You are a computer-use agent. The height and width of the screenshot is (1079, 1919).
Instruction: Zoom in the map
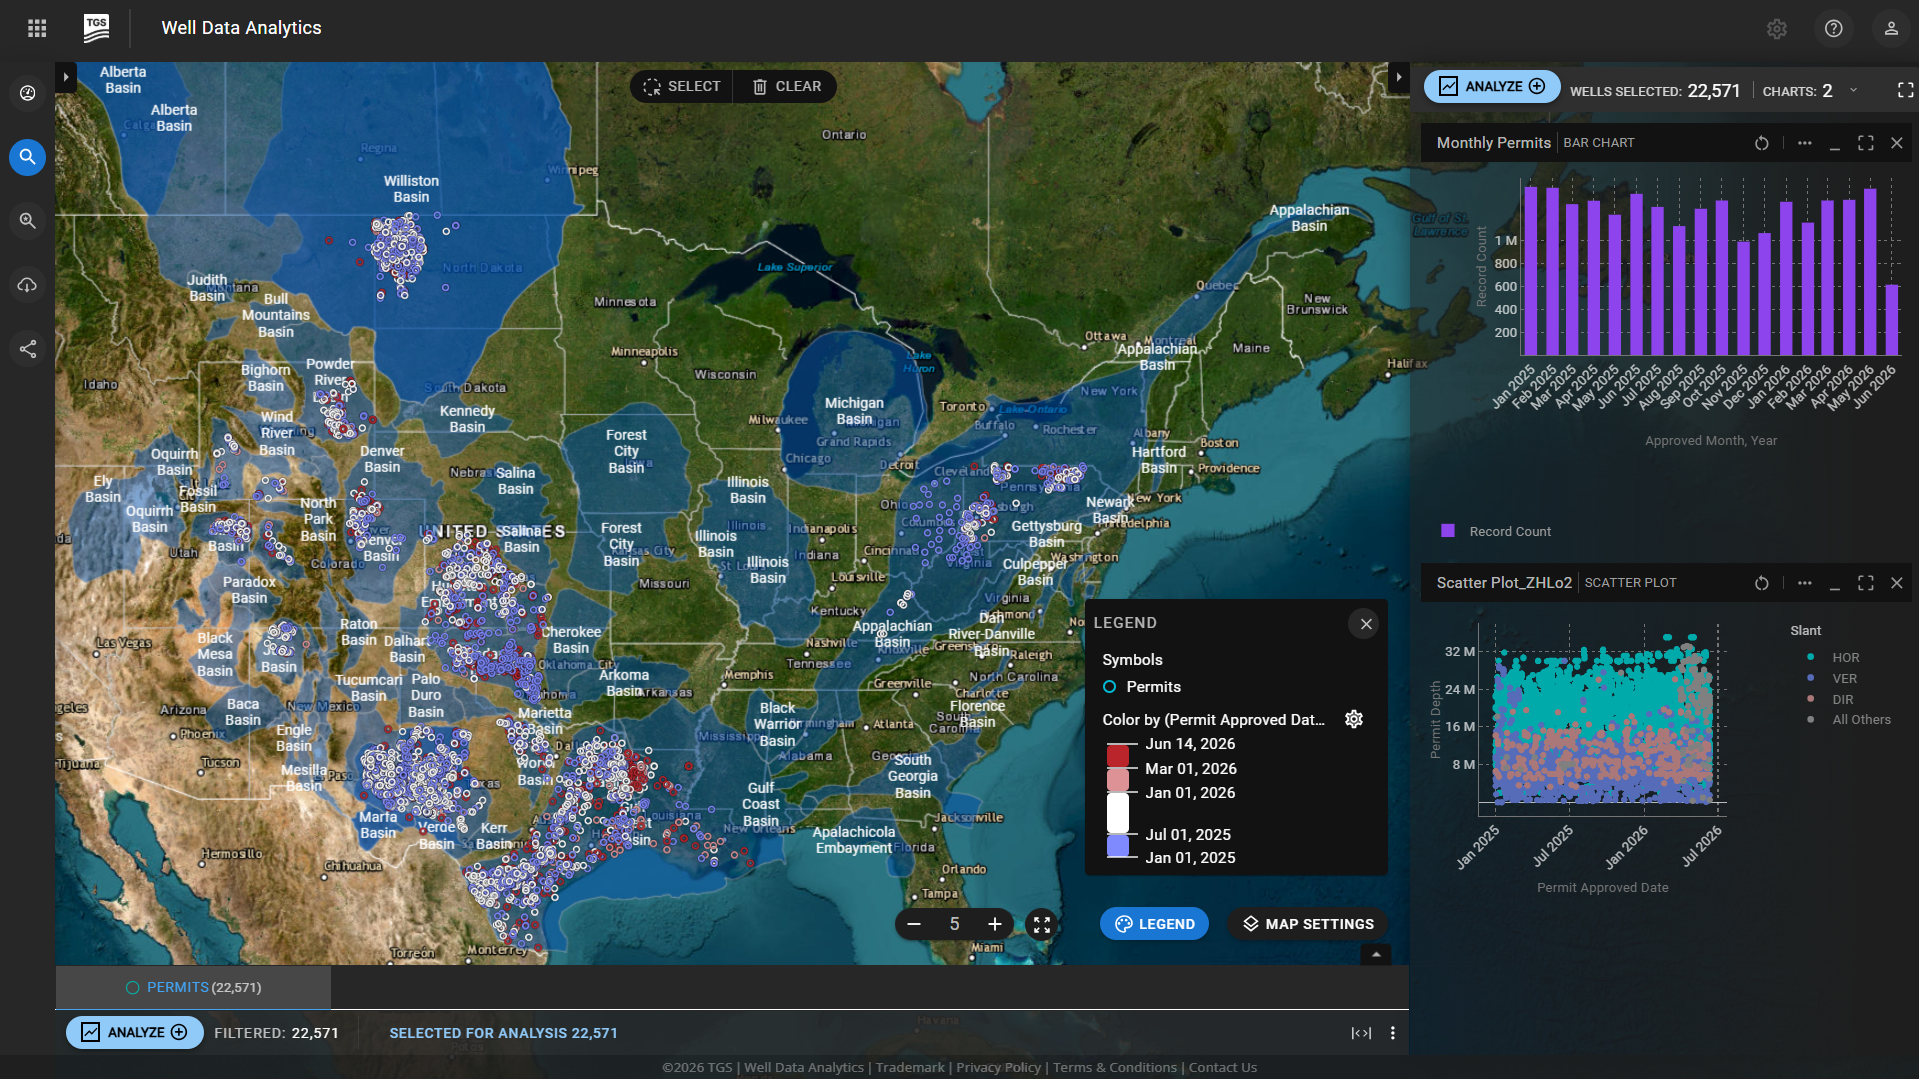coord(994,924)
